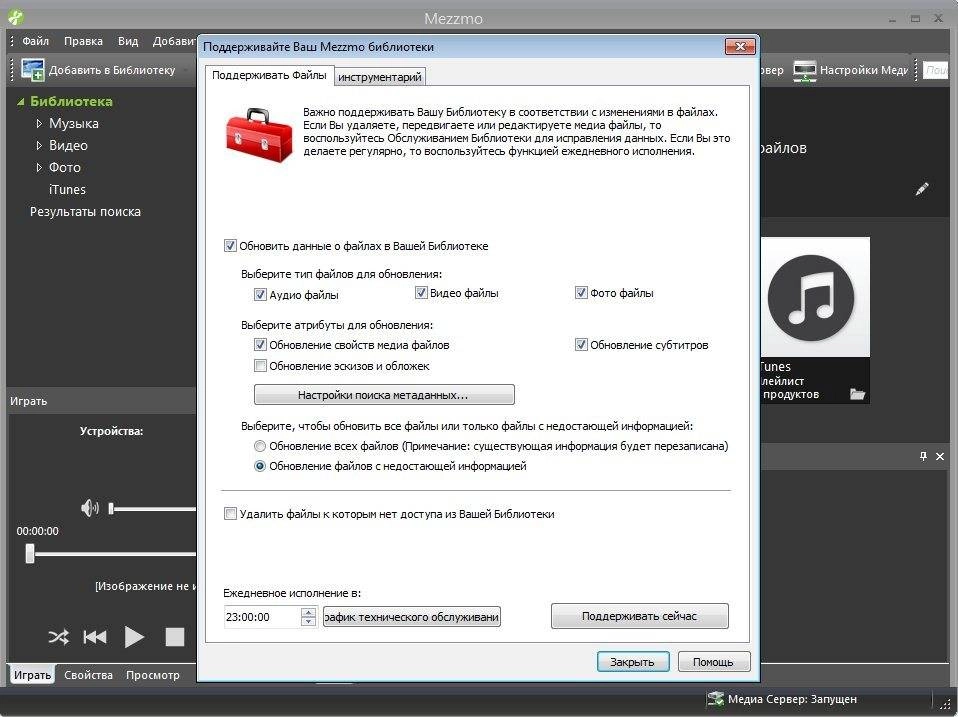Click the Add to Library toolbar icon
Viewport: 958px width, 717px height.
32,70
